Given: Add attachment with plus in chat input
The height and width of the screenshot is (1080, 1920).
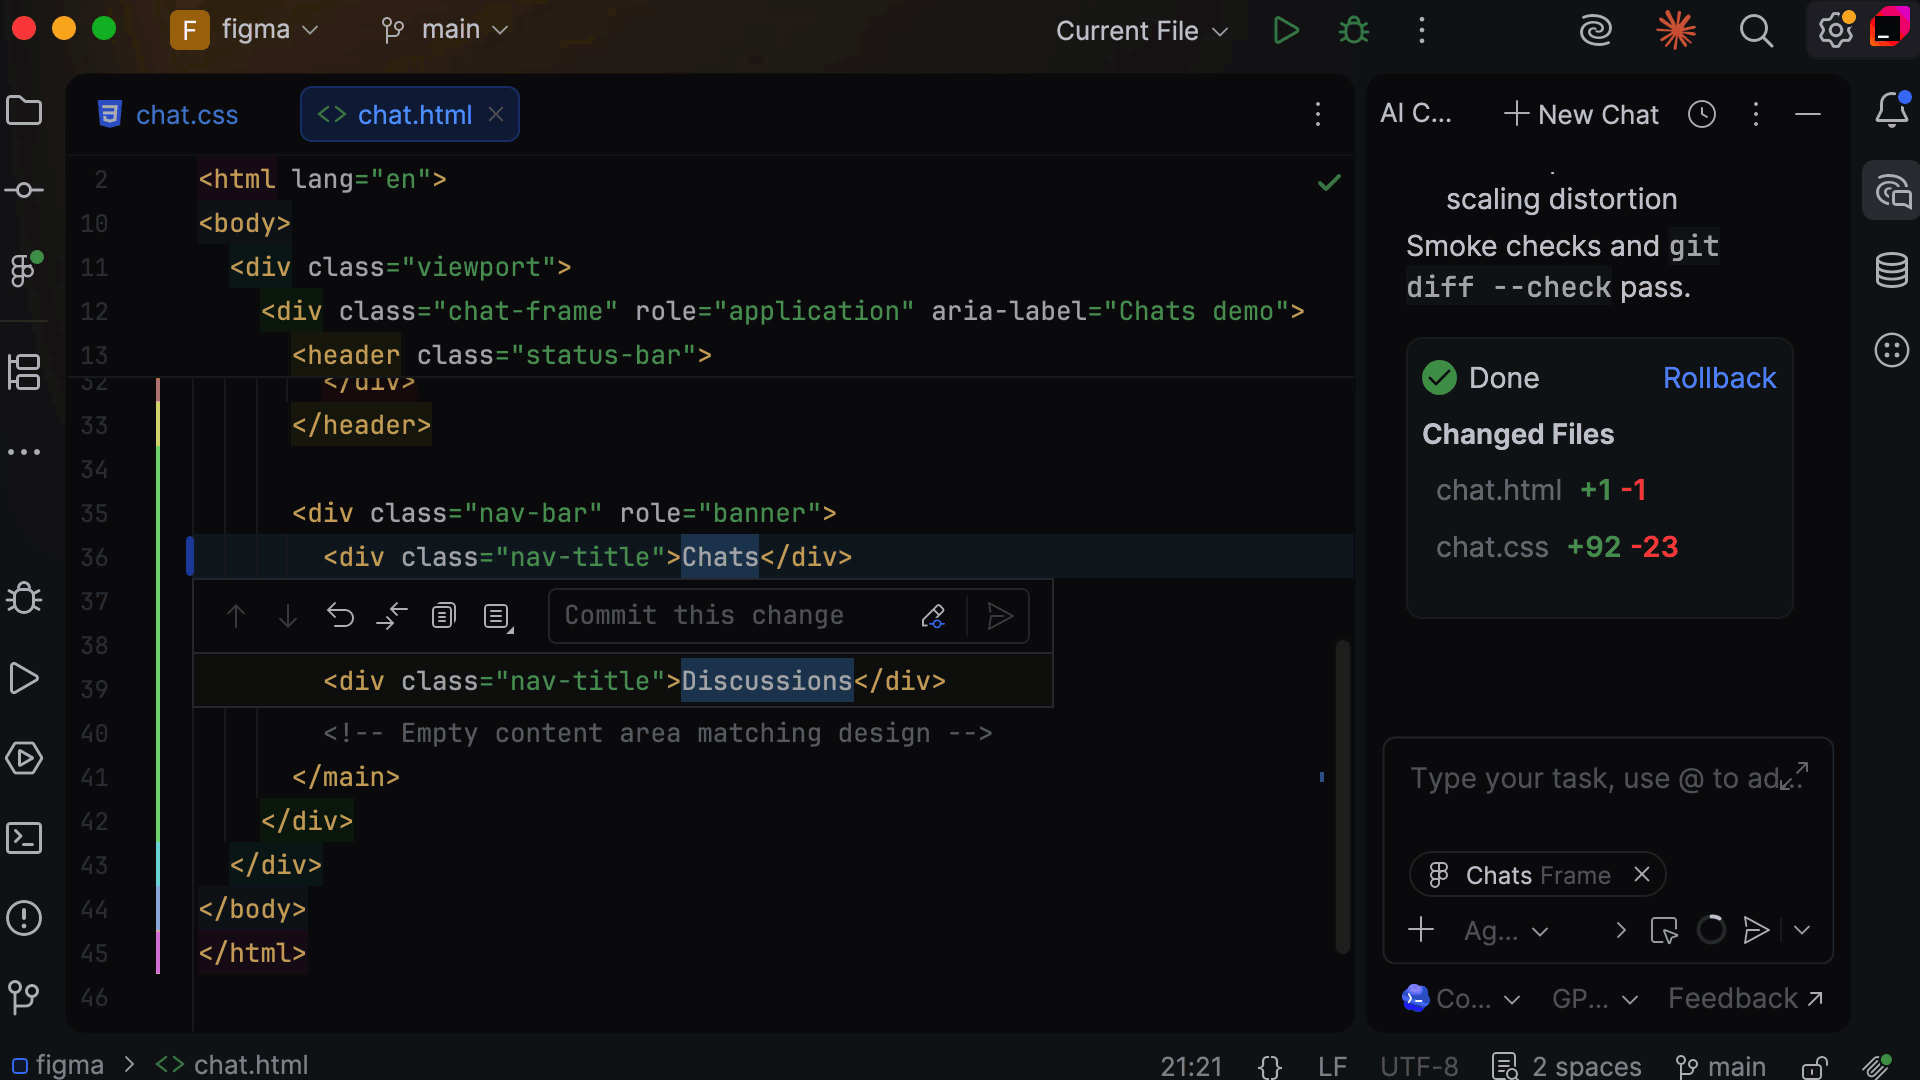Looking at the screenshot, I should pyautogui.click(x=1421, y=930).
